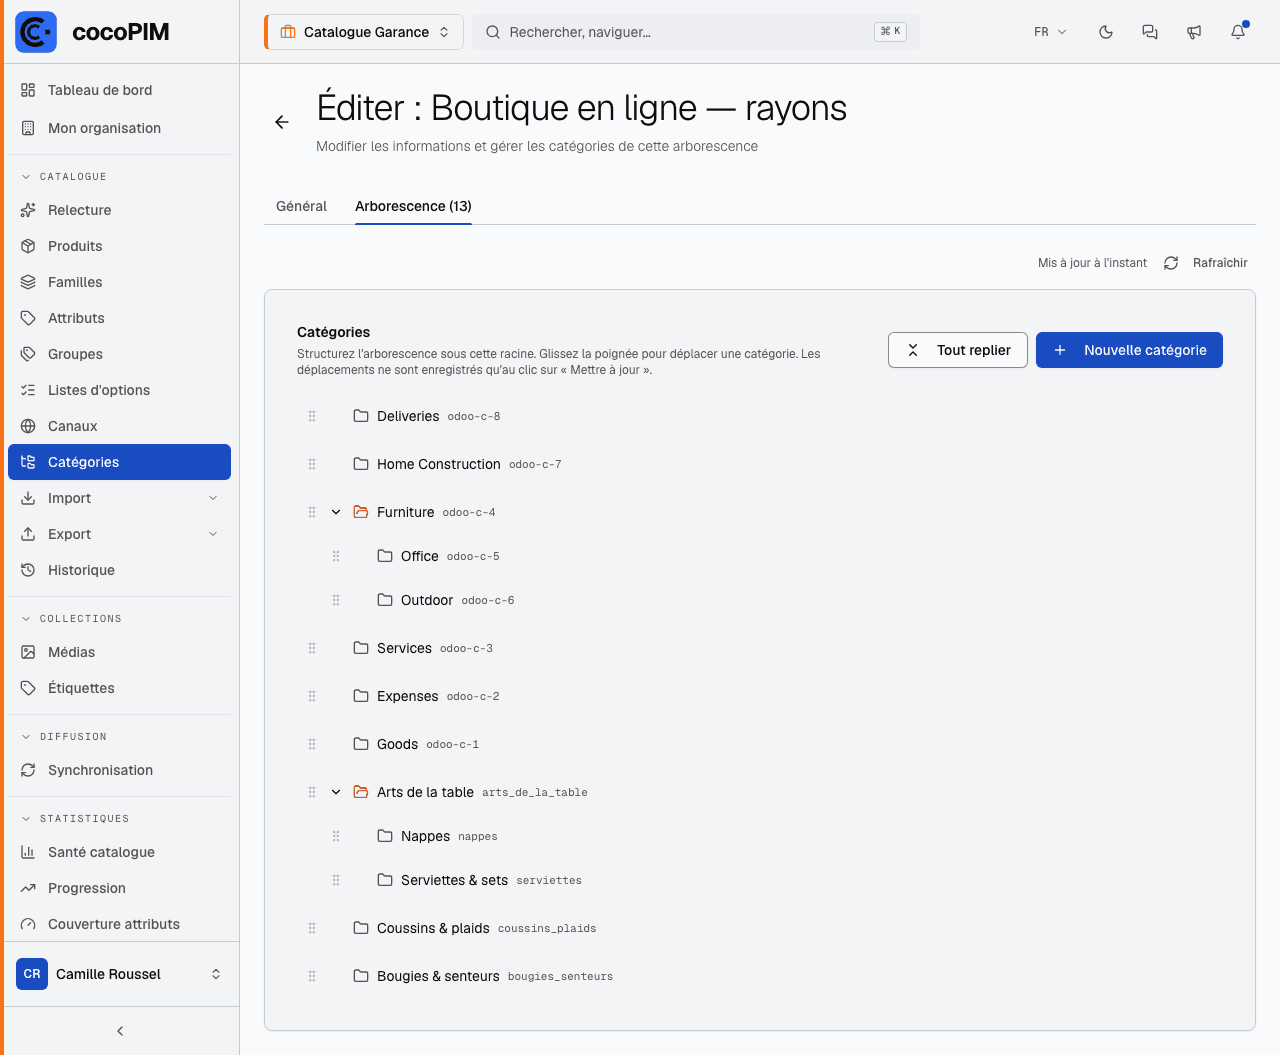The width and height of the screenshot is (1280, 1055).
Task: Open the Catalogue Garance selector
Action: click(364, 32)
